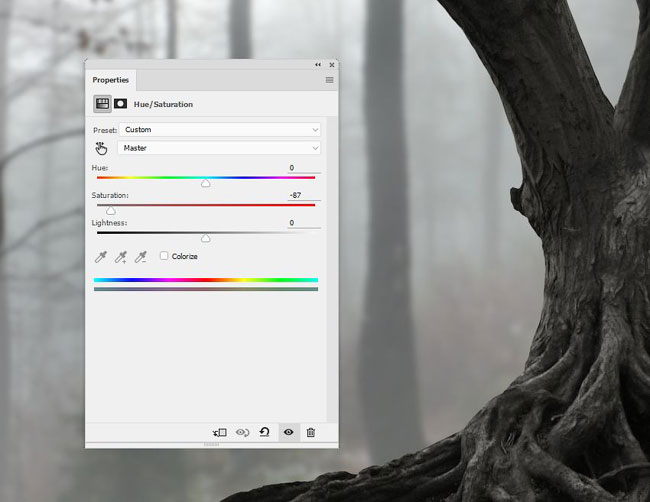This screenshot has height=502, width=650.
Task: Click the Hue label
Action: (x=100, y=168)
